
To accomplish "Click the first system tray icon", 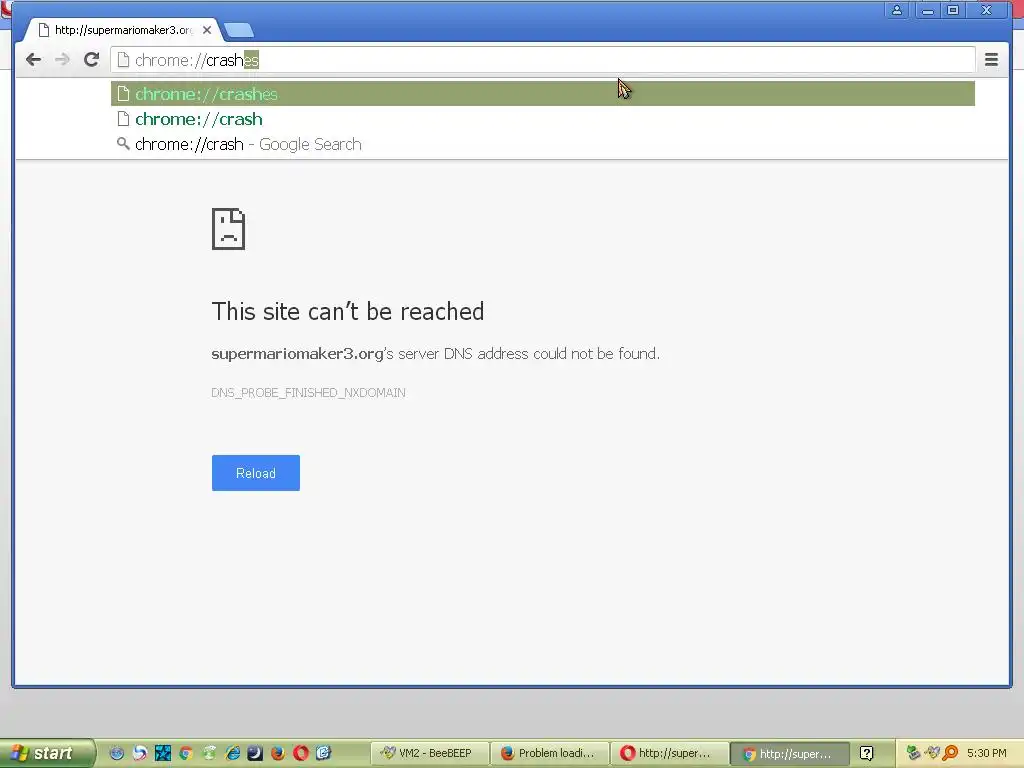I will (x=913, y=753).
